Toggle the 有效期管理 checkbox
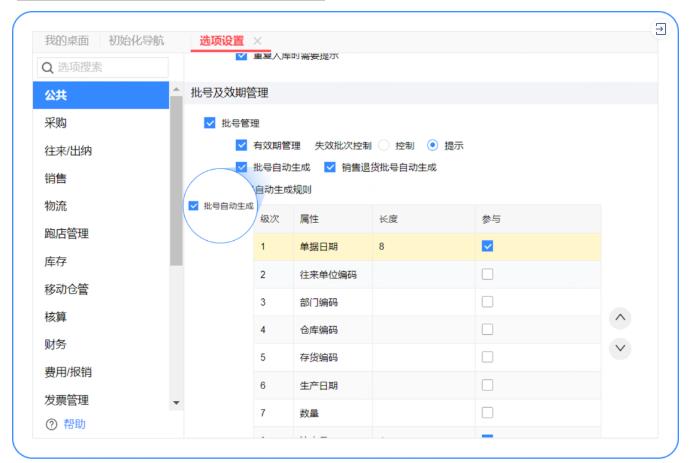The image size is (690, 463). [241, 145]
